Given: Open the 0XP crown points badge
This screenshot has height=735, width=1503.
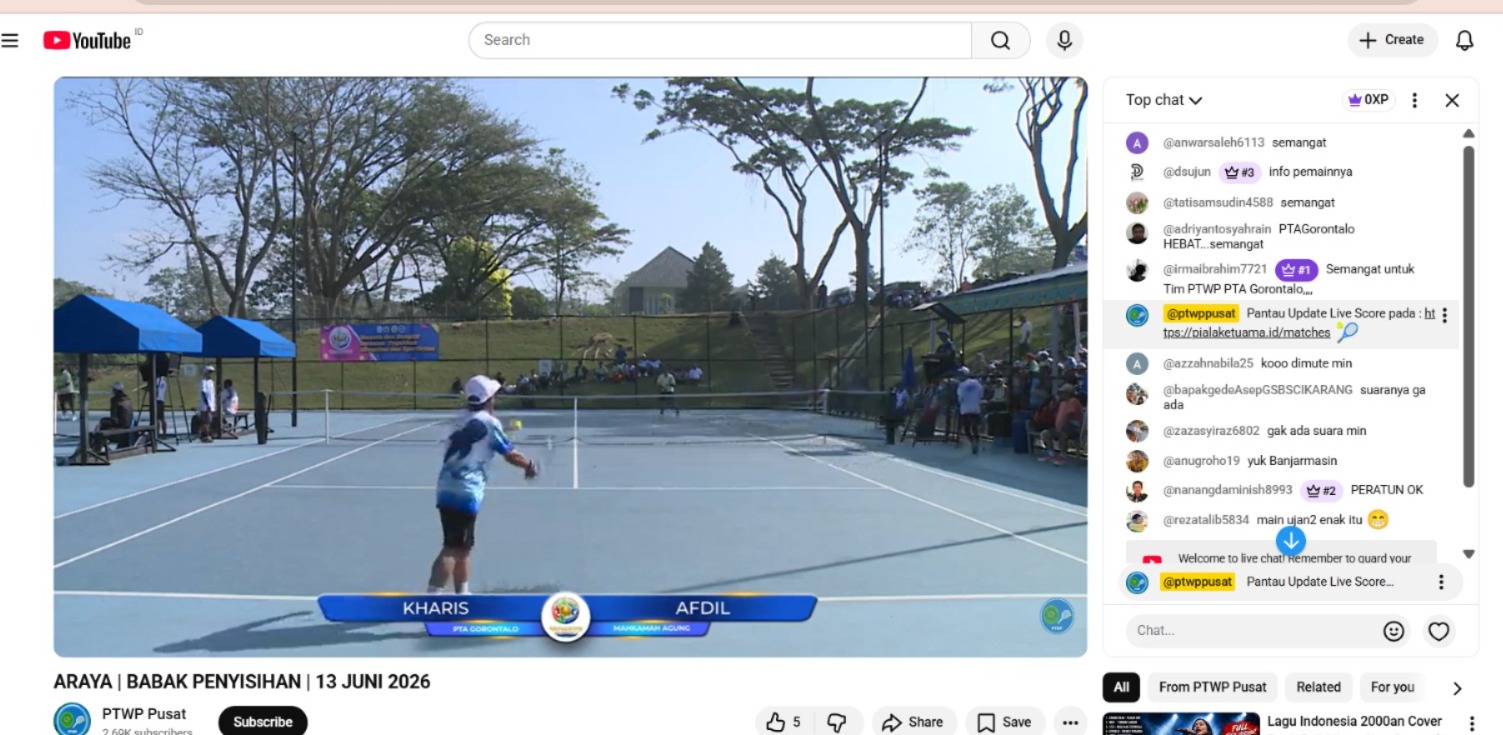Looking at the screenshot, I should click(x=1368, y=100).
